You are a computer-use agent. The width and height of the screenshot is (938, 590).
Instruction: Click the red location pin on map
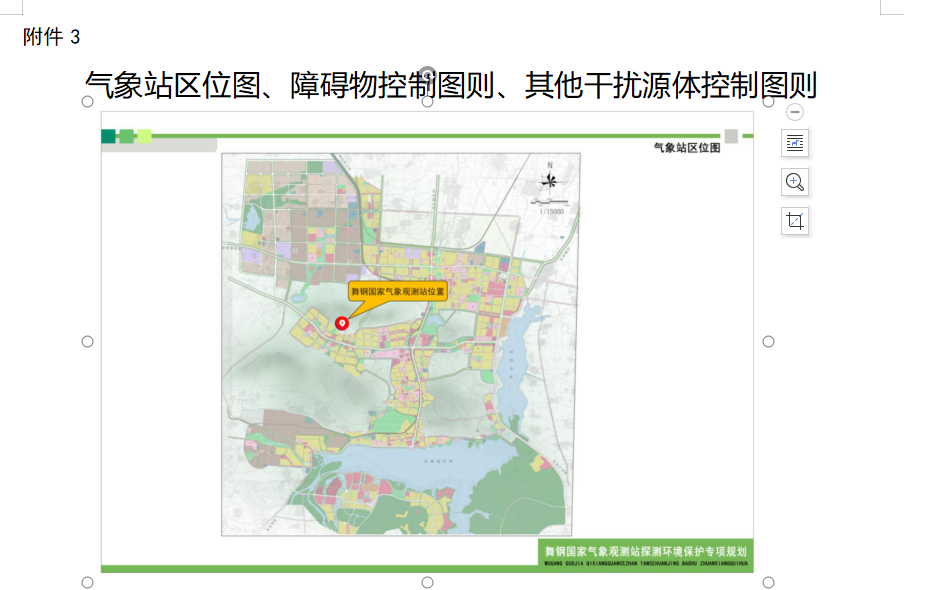coord(342,323)
